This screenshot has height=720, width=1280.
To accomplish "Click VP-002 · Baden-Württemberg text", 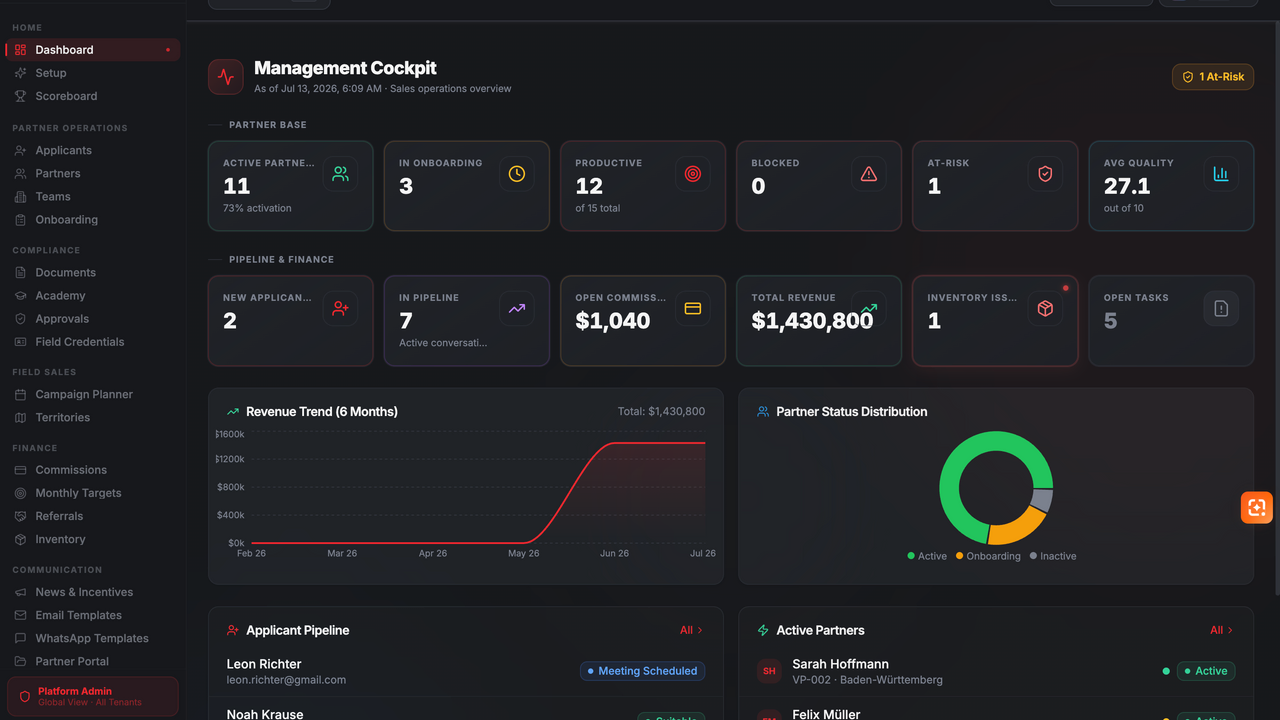I will 867,680.
